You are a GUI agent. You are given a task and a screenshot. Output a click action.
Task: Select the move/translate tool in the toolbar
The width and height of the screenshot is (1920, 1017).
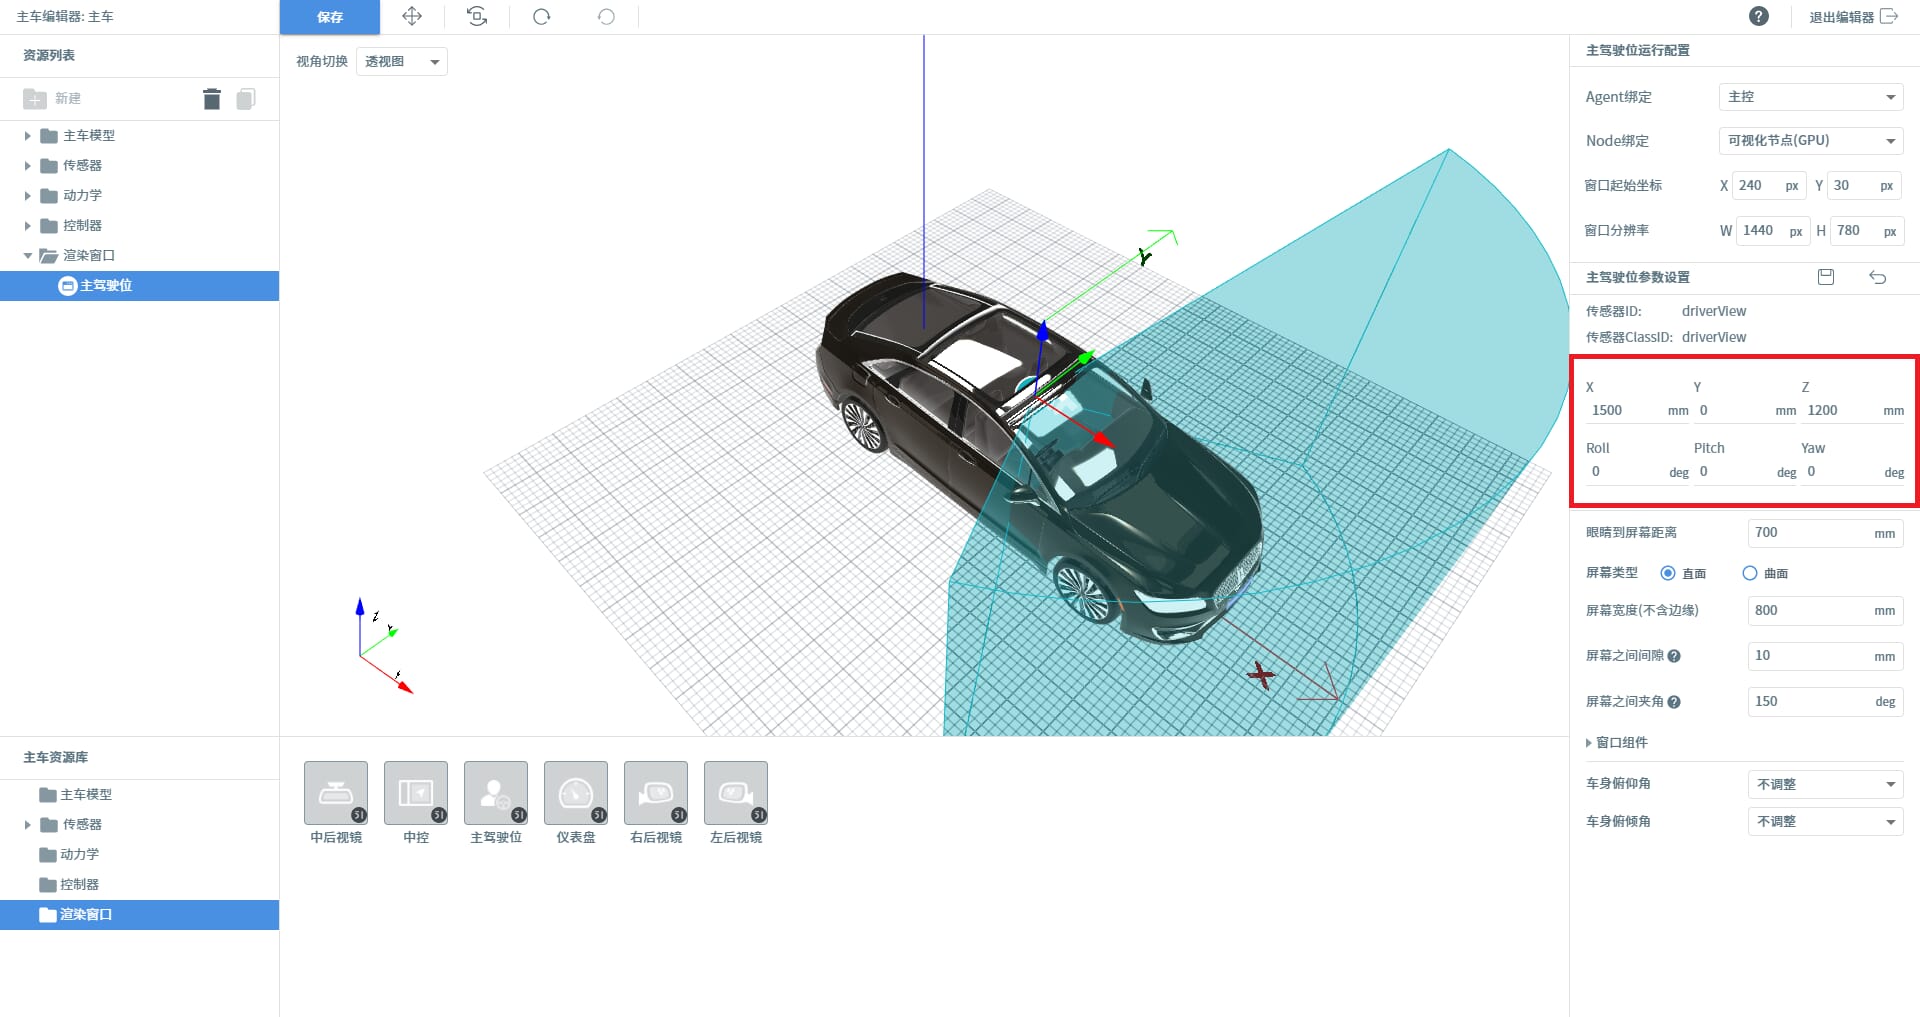[x=412, y=16]
